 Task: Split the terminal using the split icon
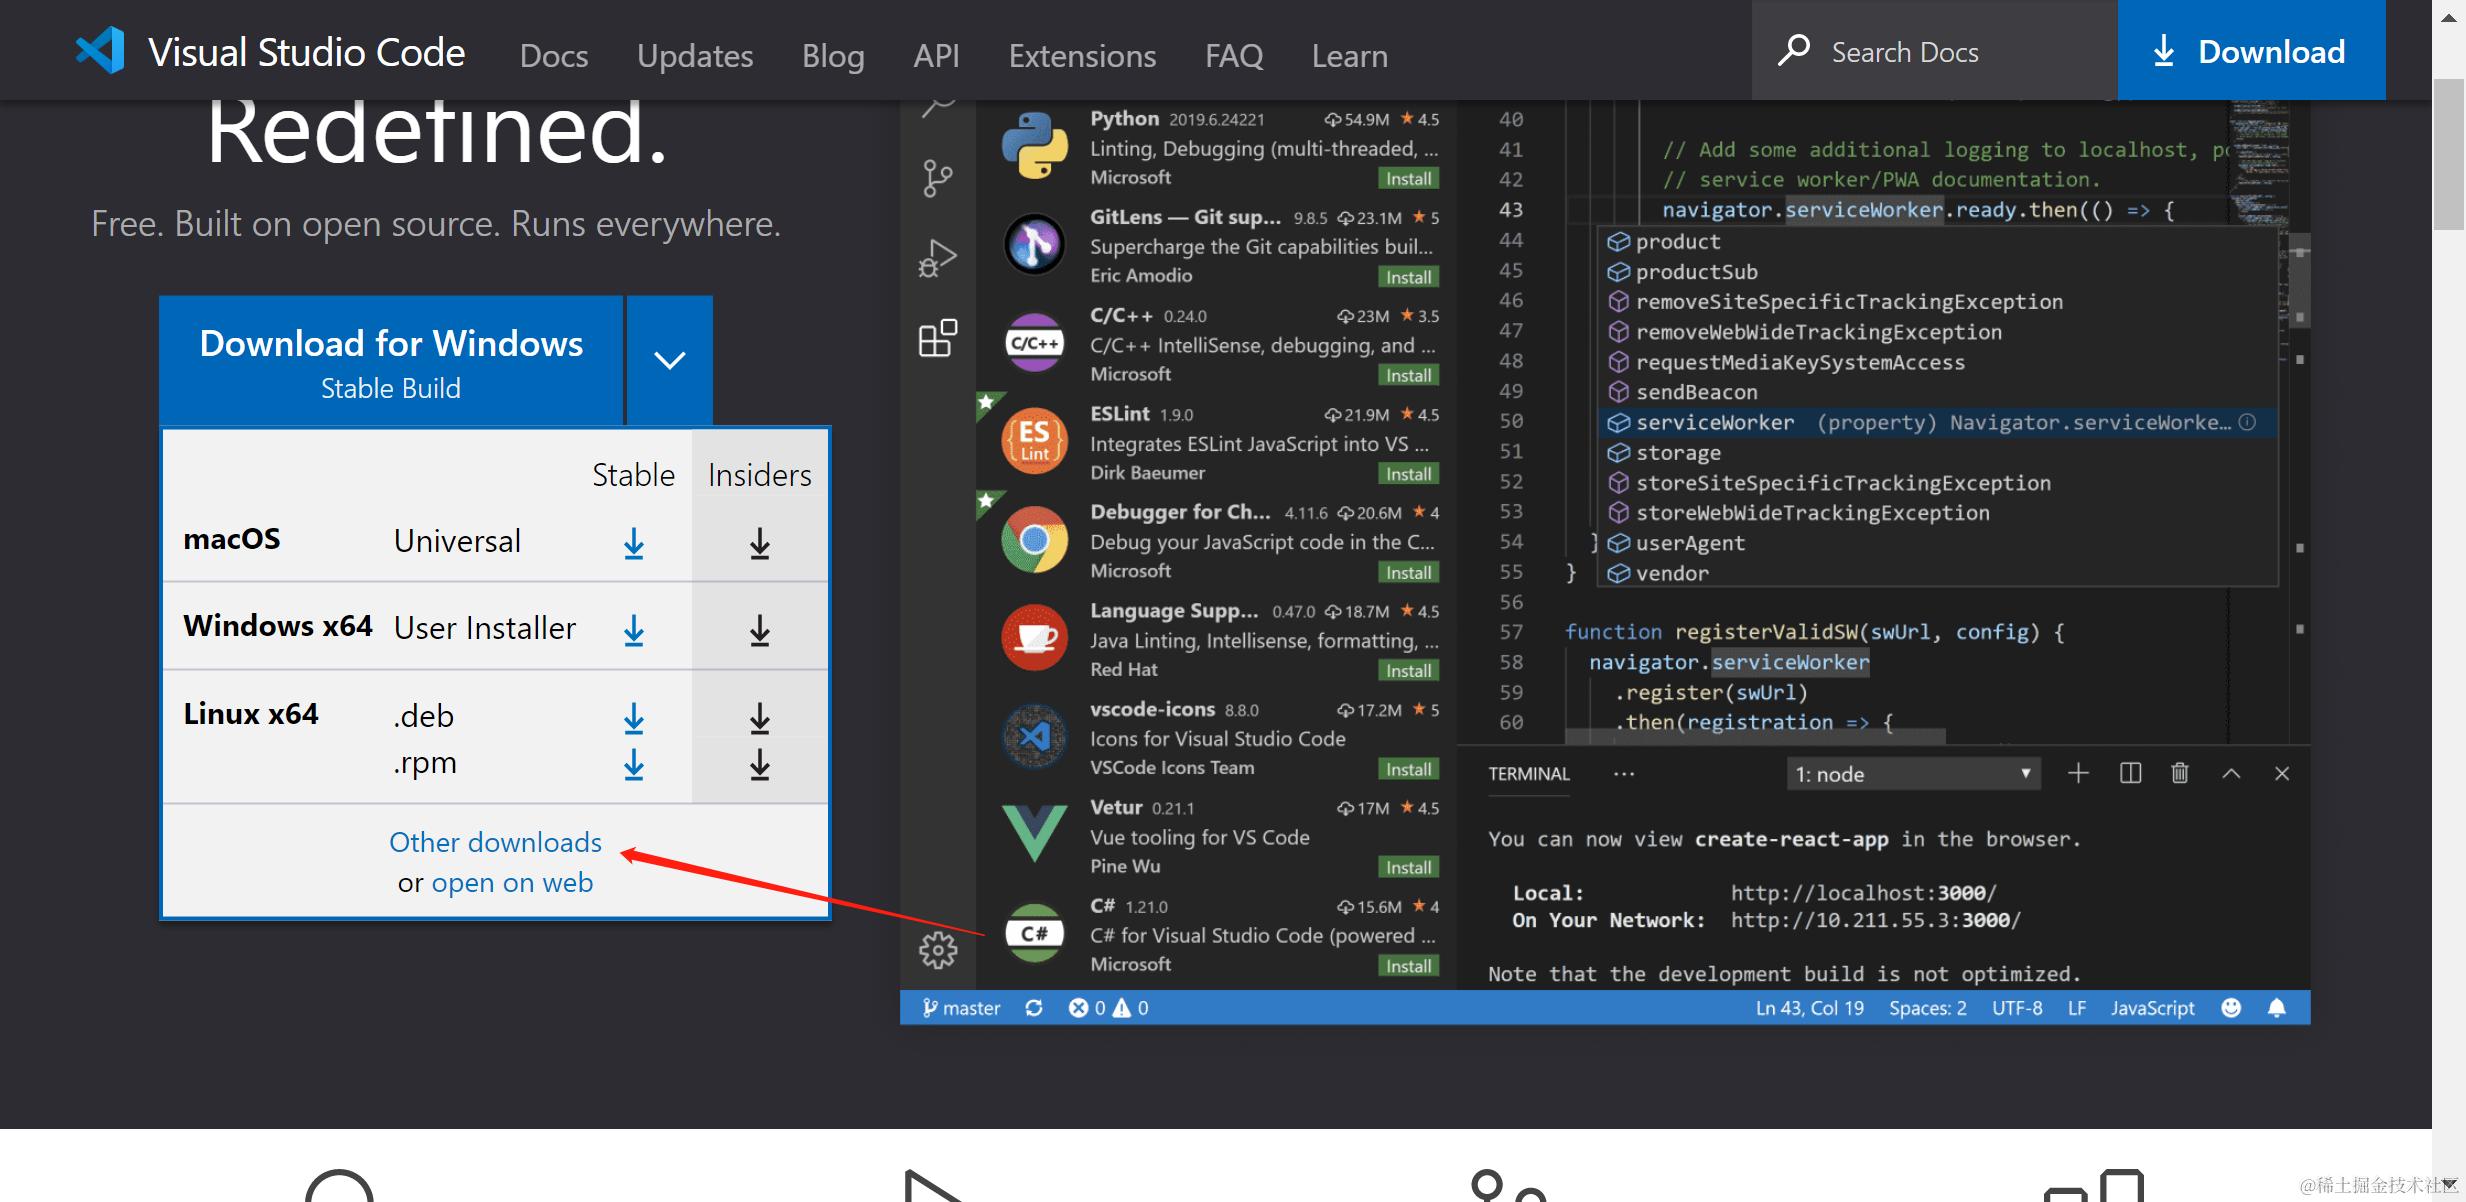point(2131,773)
